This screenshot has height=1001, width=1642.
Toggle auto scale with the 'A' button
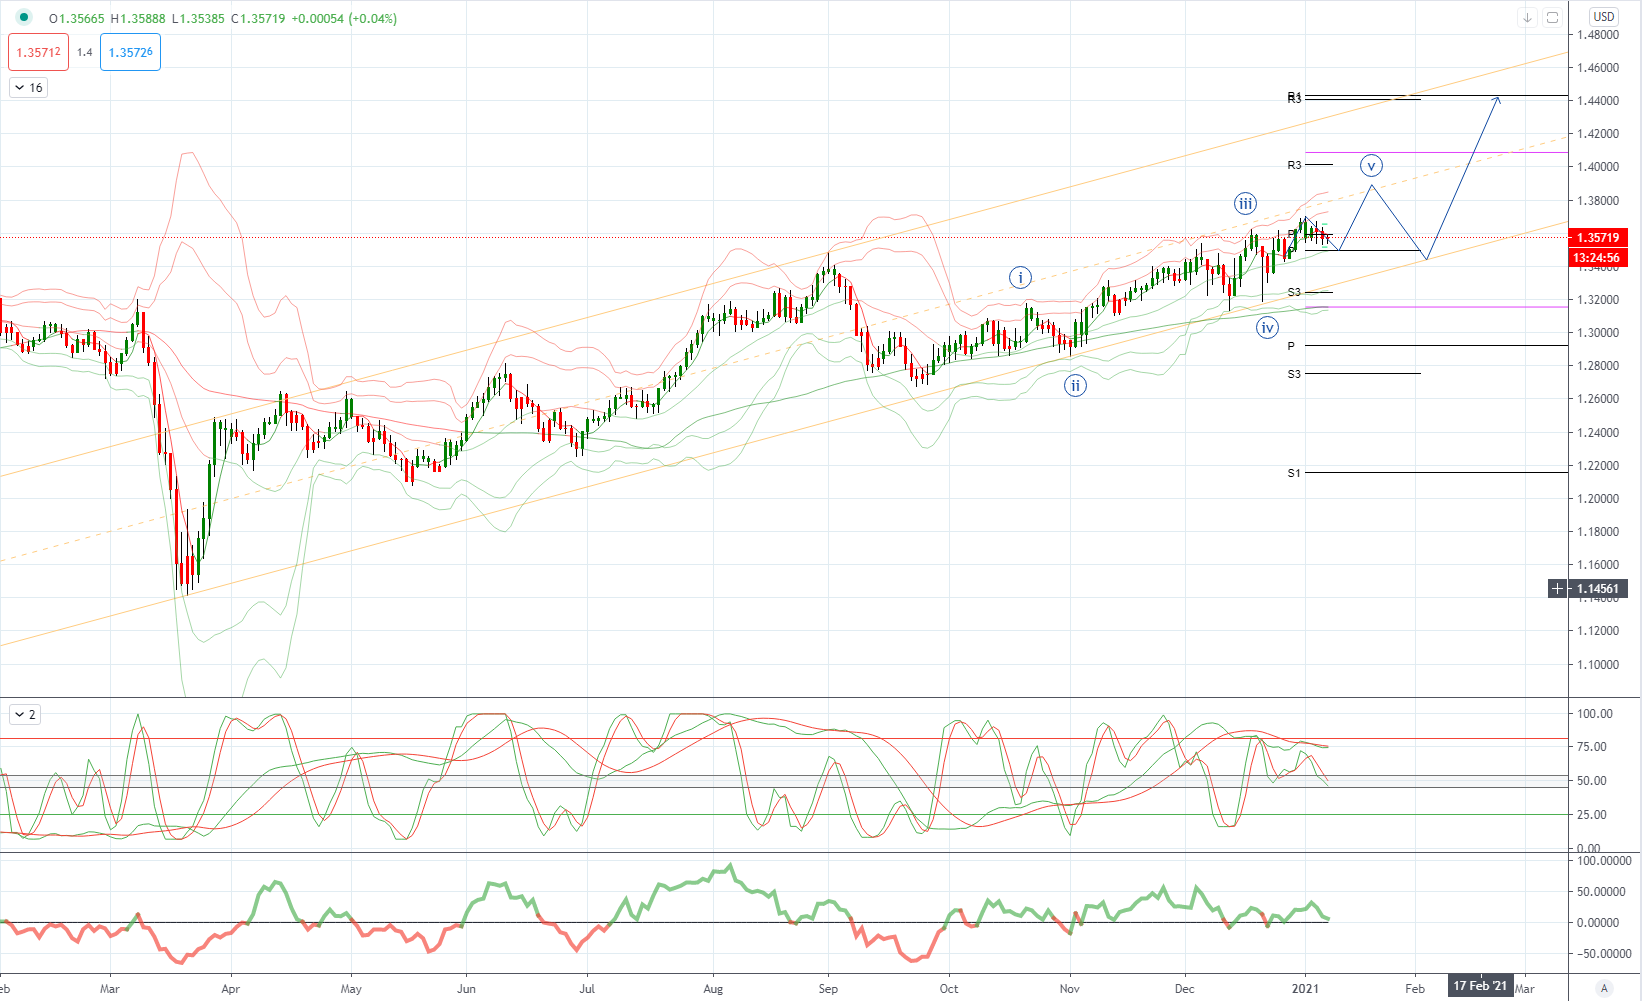(x=1604, y=988)
